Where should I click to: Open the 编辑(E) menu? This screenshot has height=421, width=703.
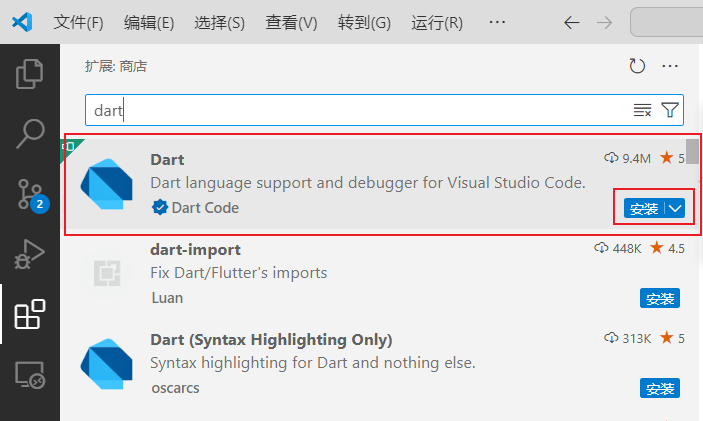pyautogui.click(x=149, y=22)
